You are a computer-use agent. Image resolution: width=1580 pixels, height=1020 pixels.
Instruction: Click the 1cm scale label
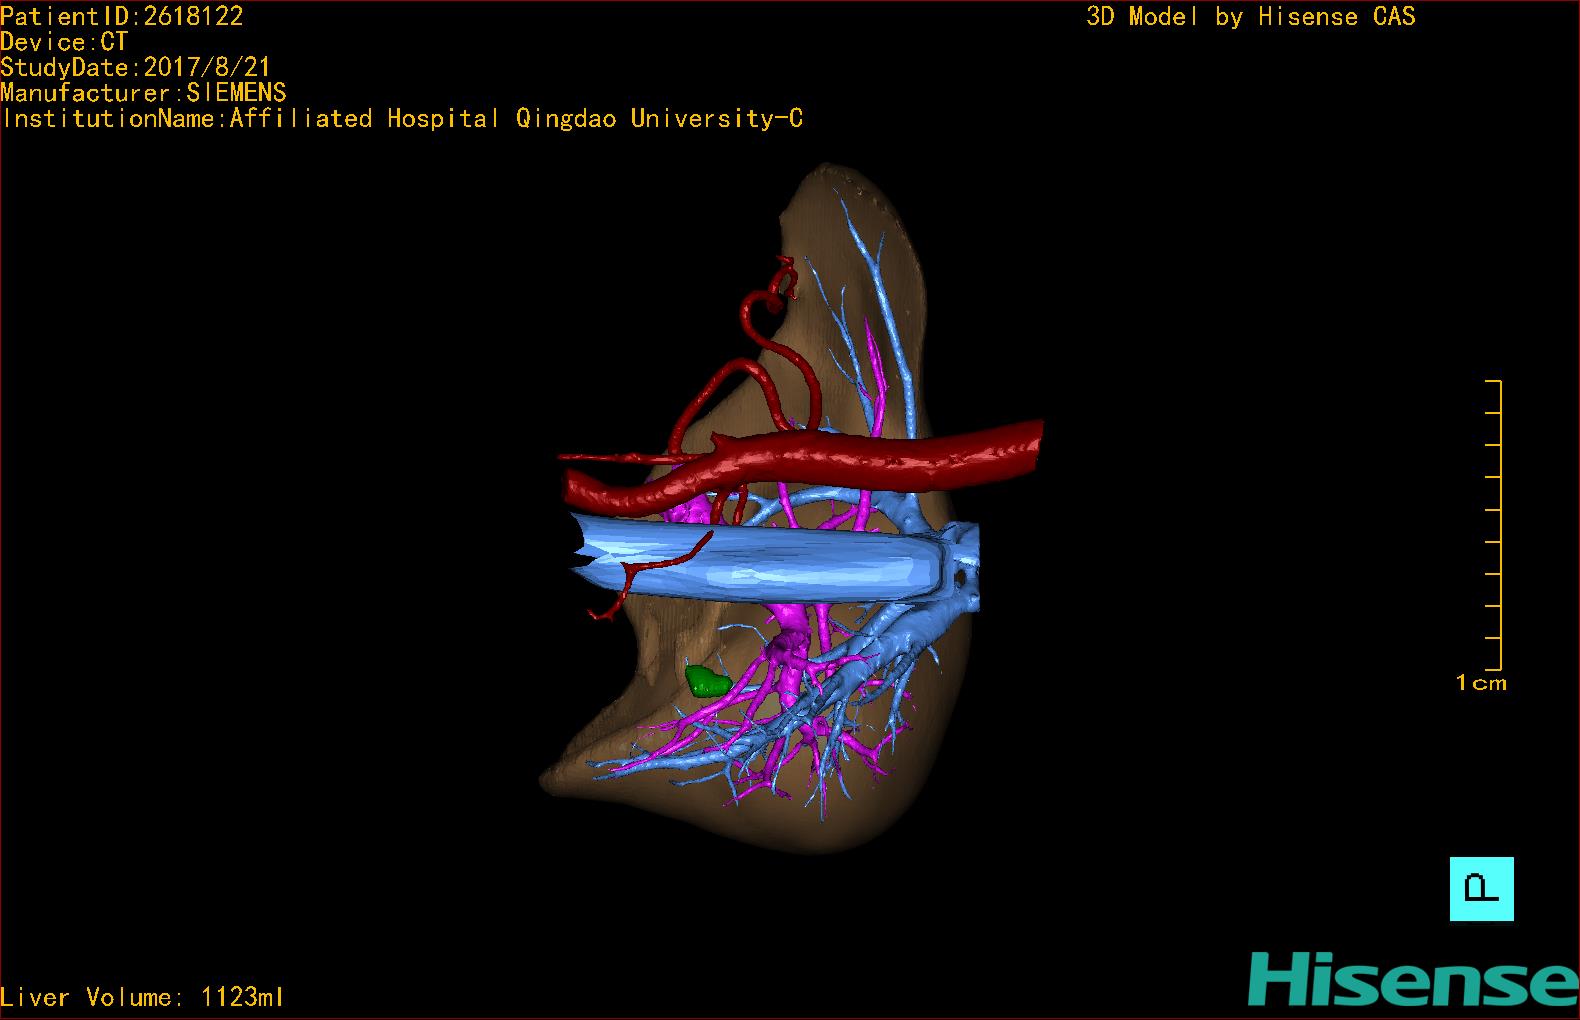(1481, 683)
